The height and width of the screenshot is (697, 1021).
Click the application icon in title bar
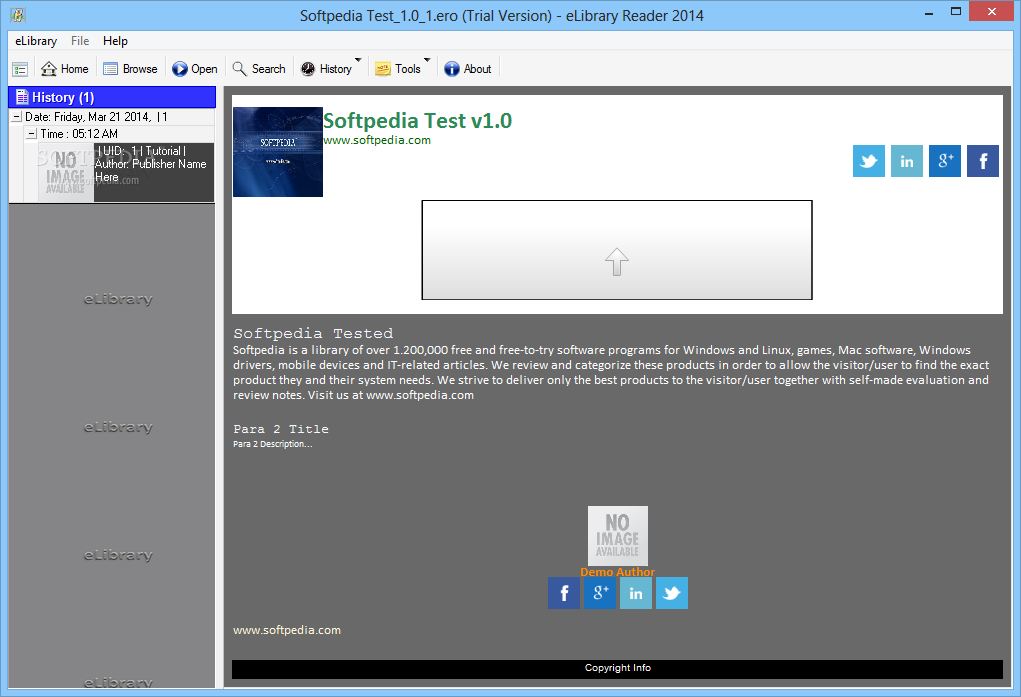(x=18, y=14)
